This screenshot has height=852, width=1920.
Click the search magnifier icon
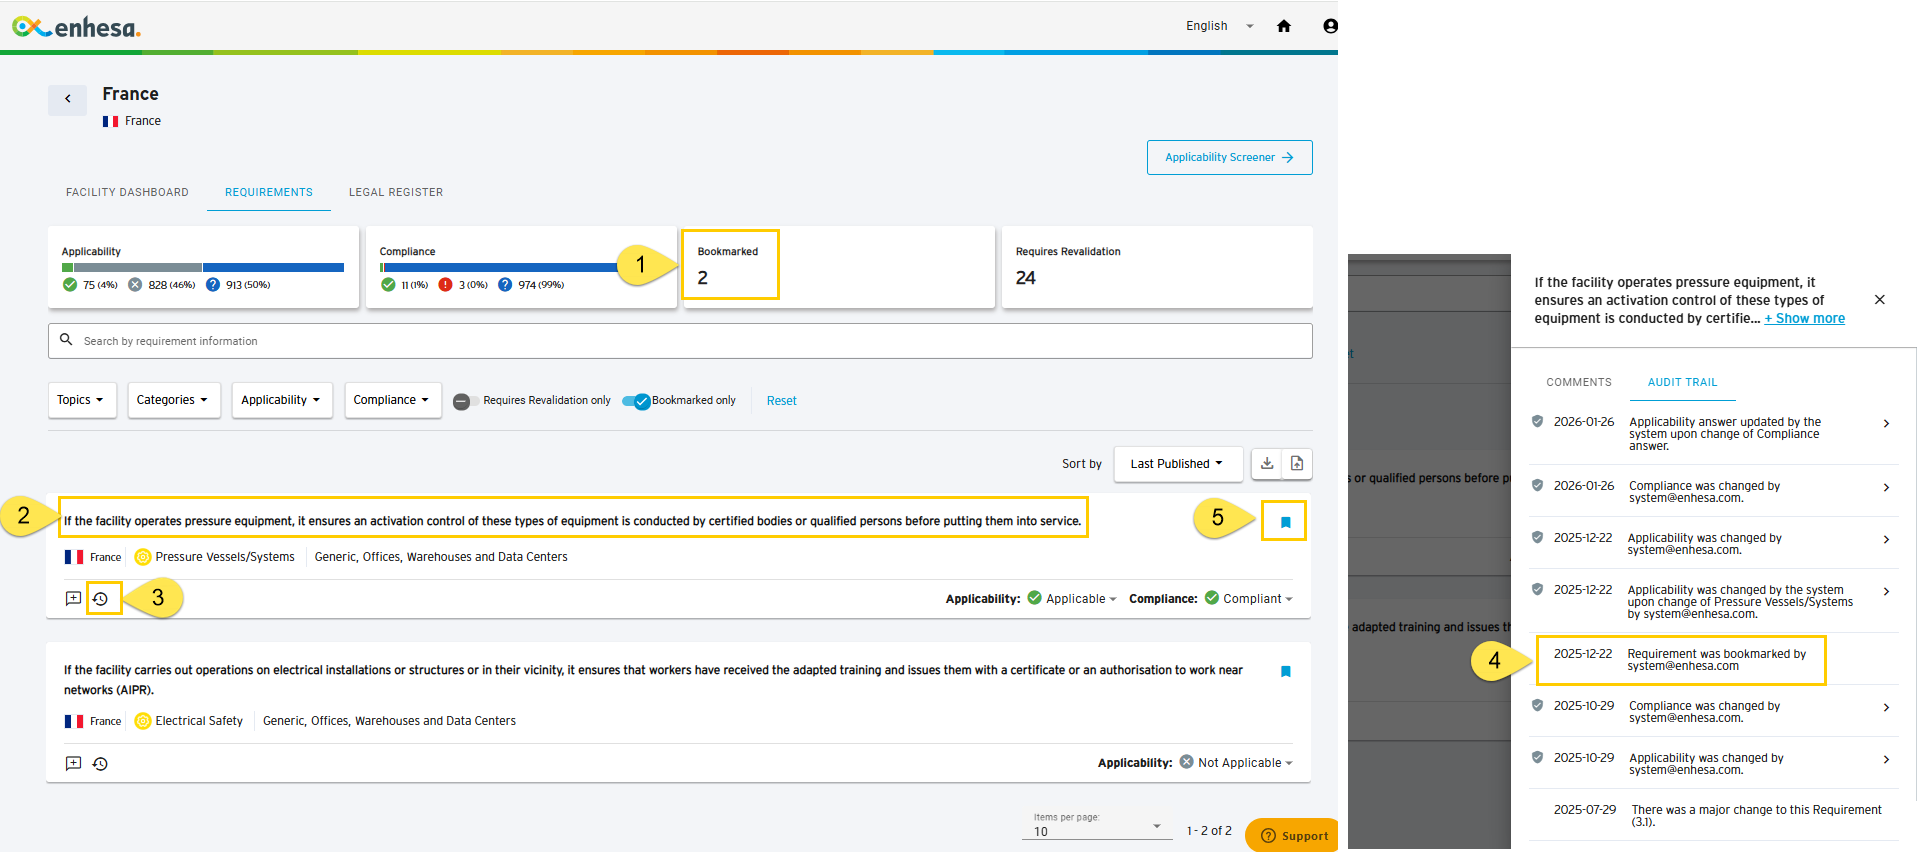click(66, 340)
